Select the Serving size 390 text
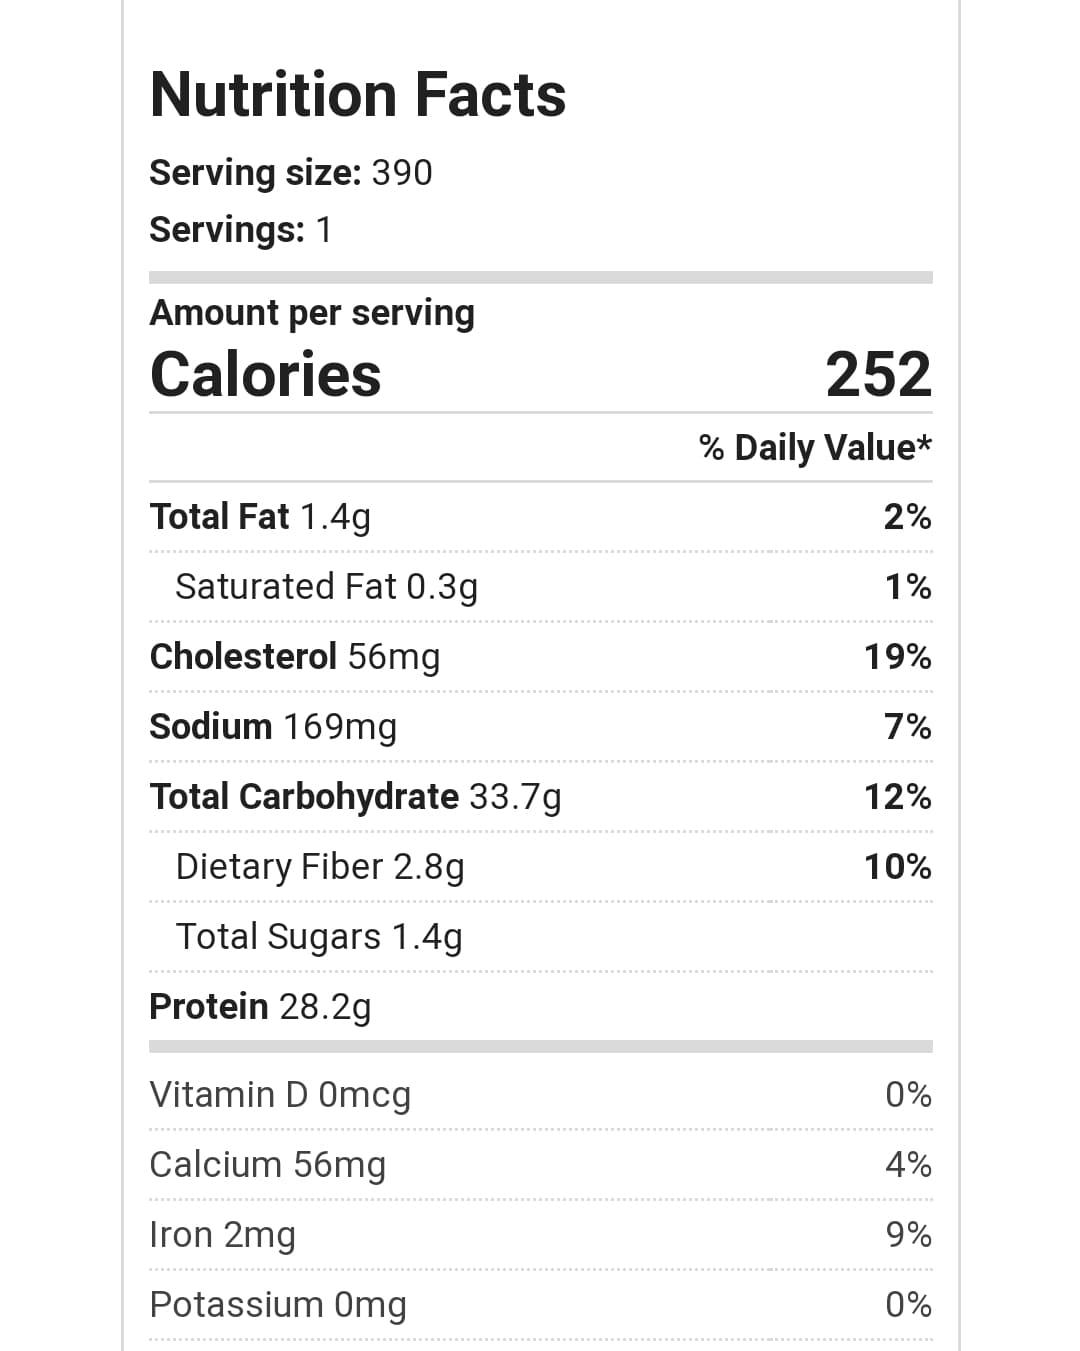The image size is (1080, 1351). click(290, 173)
